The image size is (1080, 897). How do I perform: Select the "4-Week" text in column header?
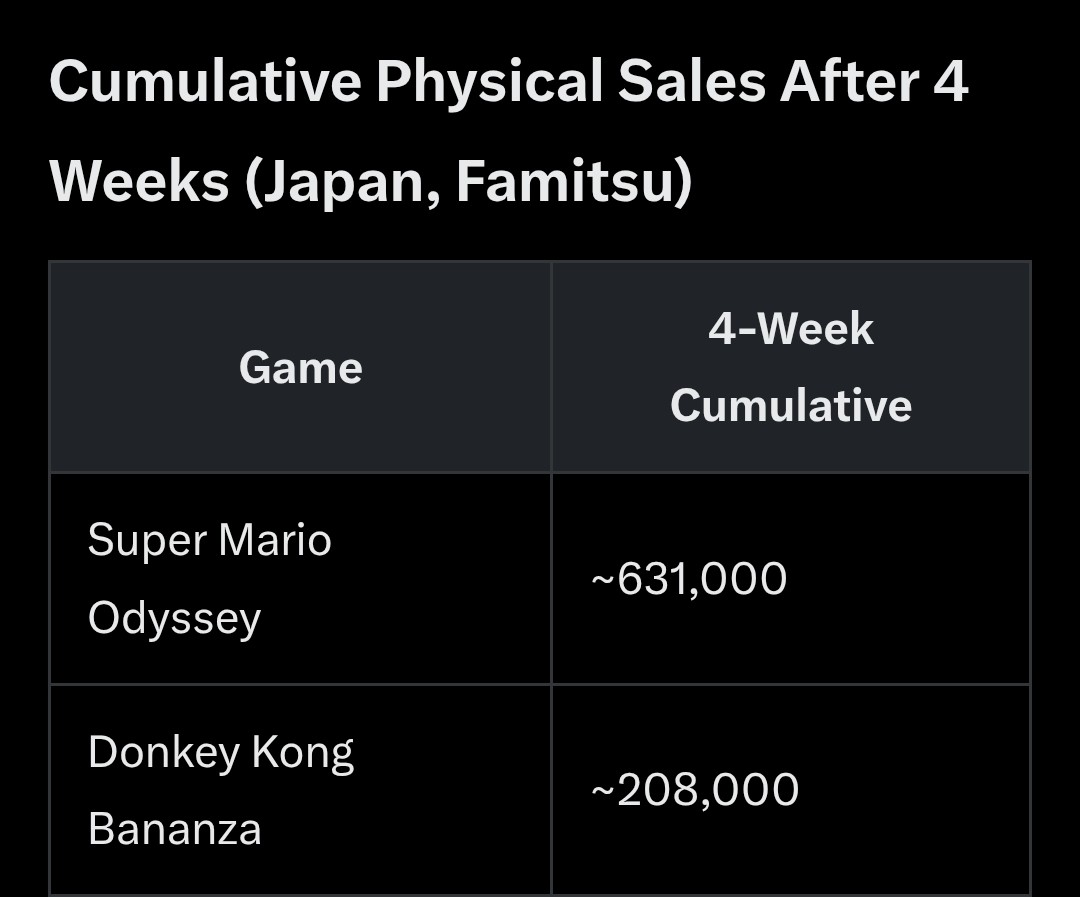(x=790, y=329)
